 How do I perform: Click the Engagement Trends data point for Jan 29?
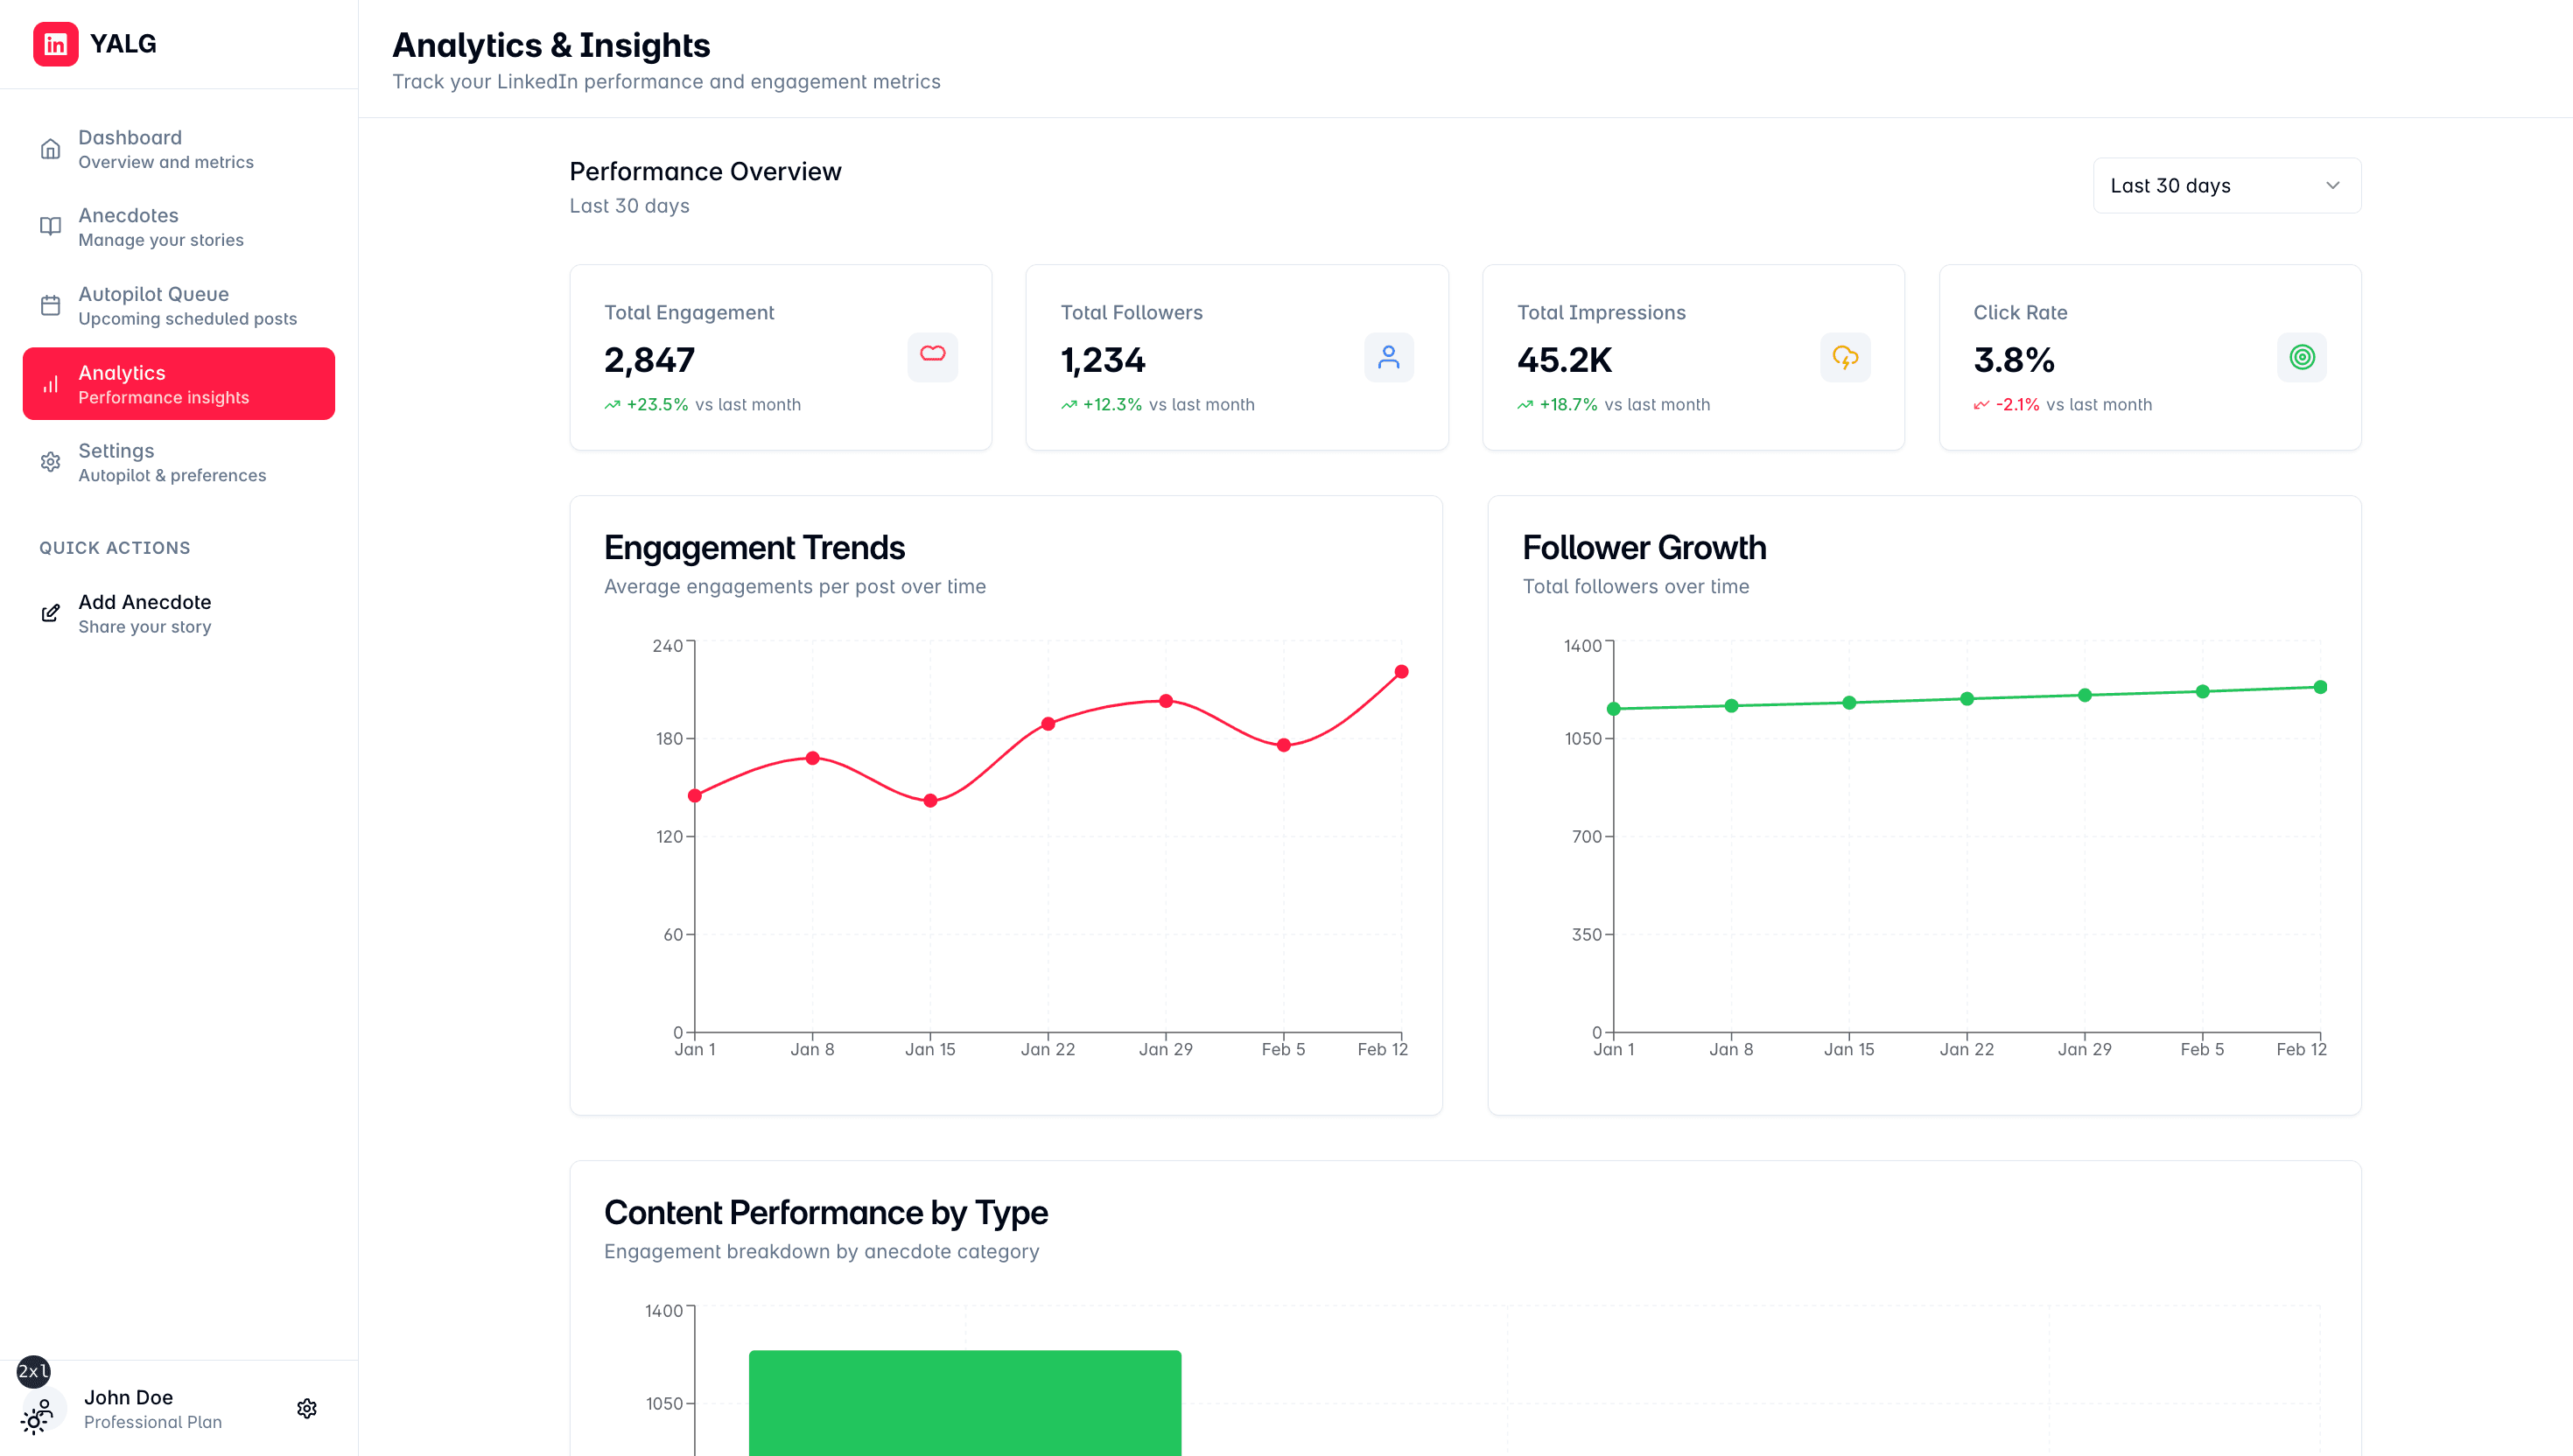coord(1166,701)
